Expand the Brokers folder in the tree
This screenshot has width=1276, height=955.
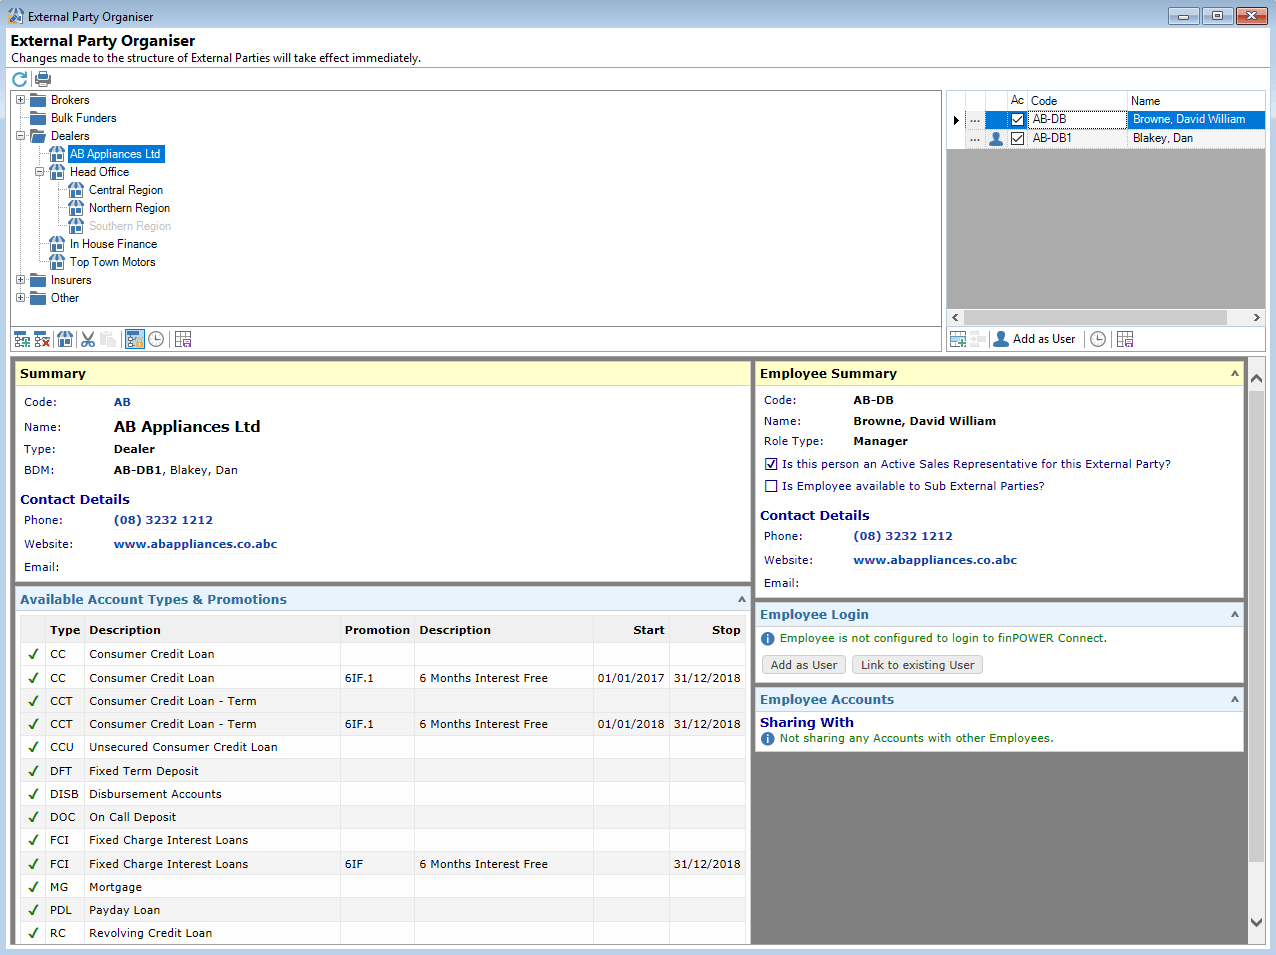tap(21, 100)
